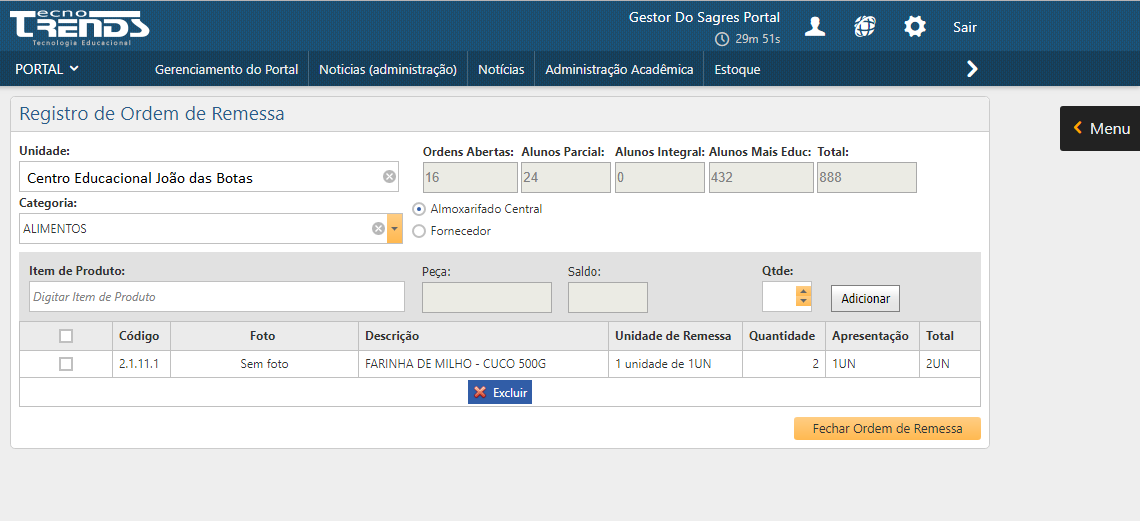Viewport: 1140px width, 521px height.
Task: Click the globe language icon
Action: point(864,27)
